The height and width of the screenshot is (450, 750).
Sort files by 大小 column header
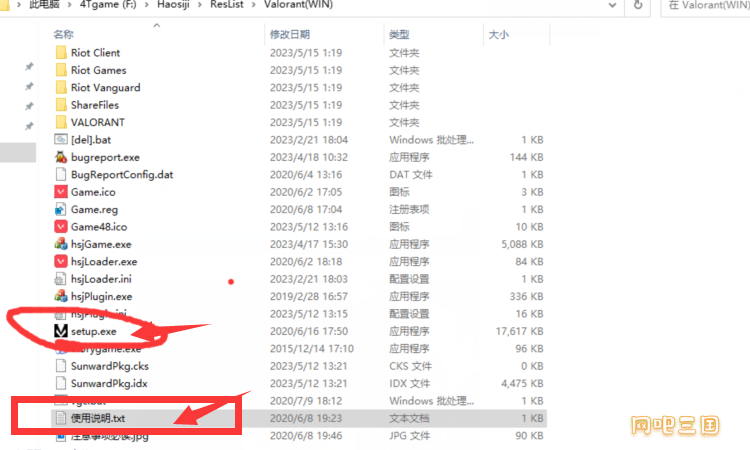[x=498, y=34]
